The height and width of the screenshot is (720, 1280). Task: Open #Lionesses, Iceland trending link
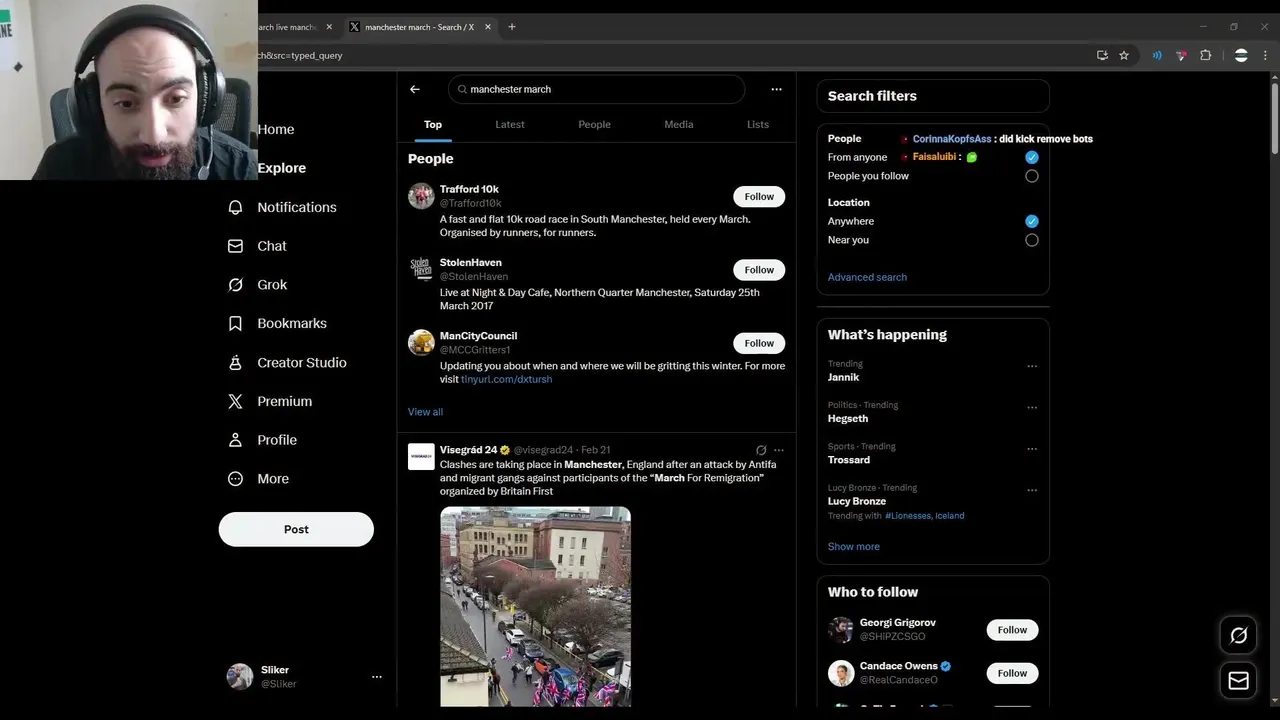tap(925, 516)
